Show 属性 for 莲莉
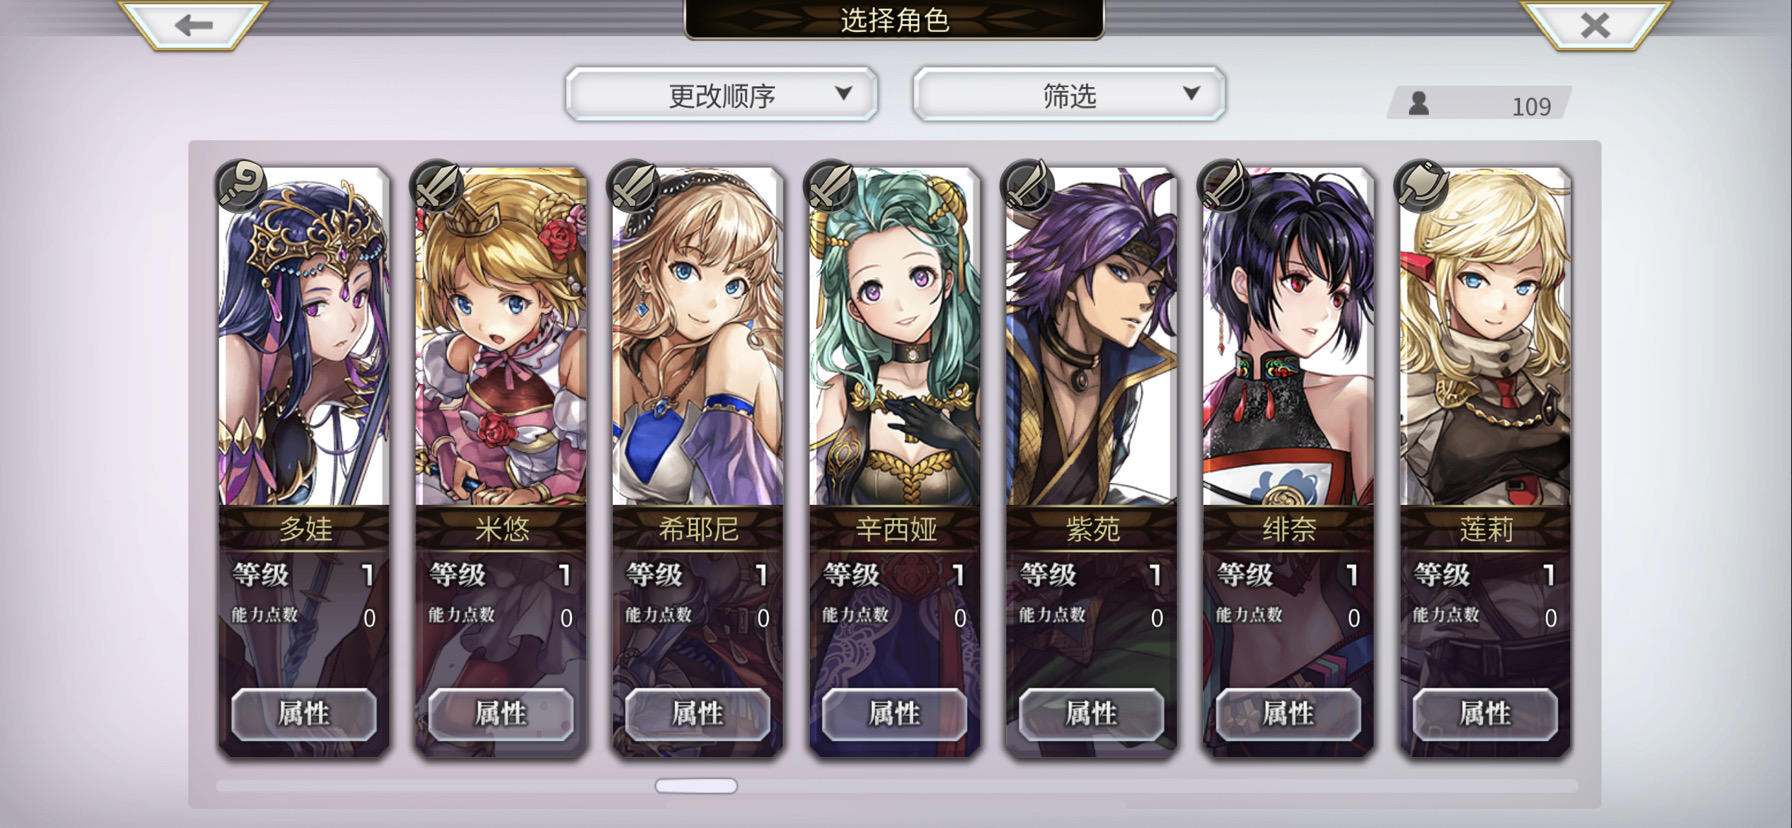The height and width of the screenshot is (828, 1792). click(x=1485, y=714)
